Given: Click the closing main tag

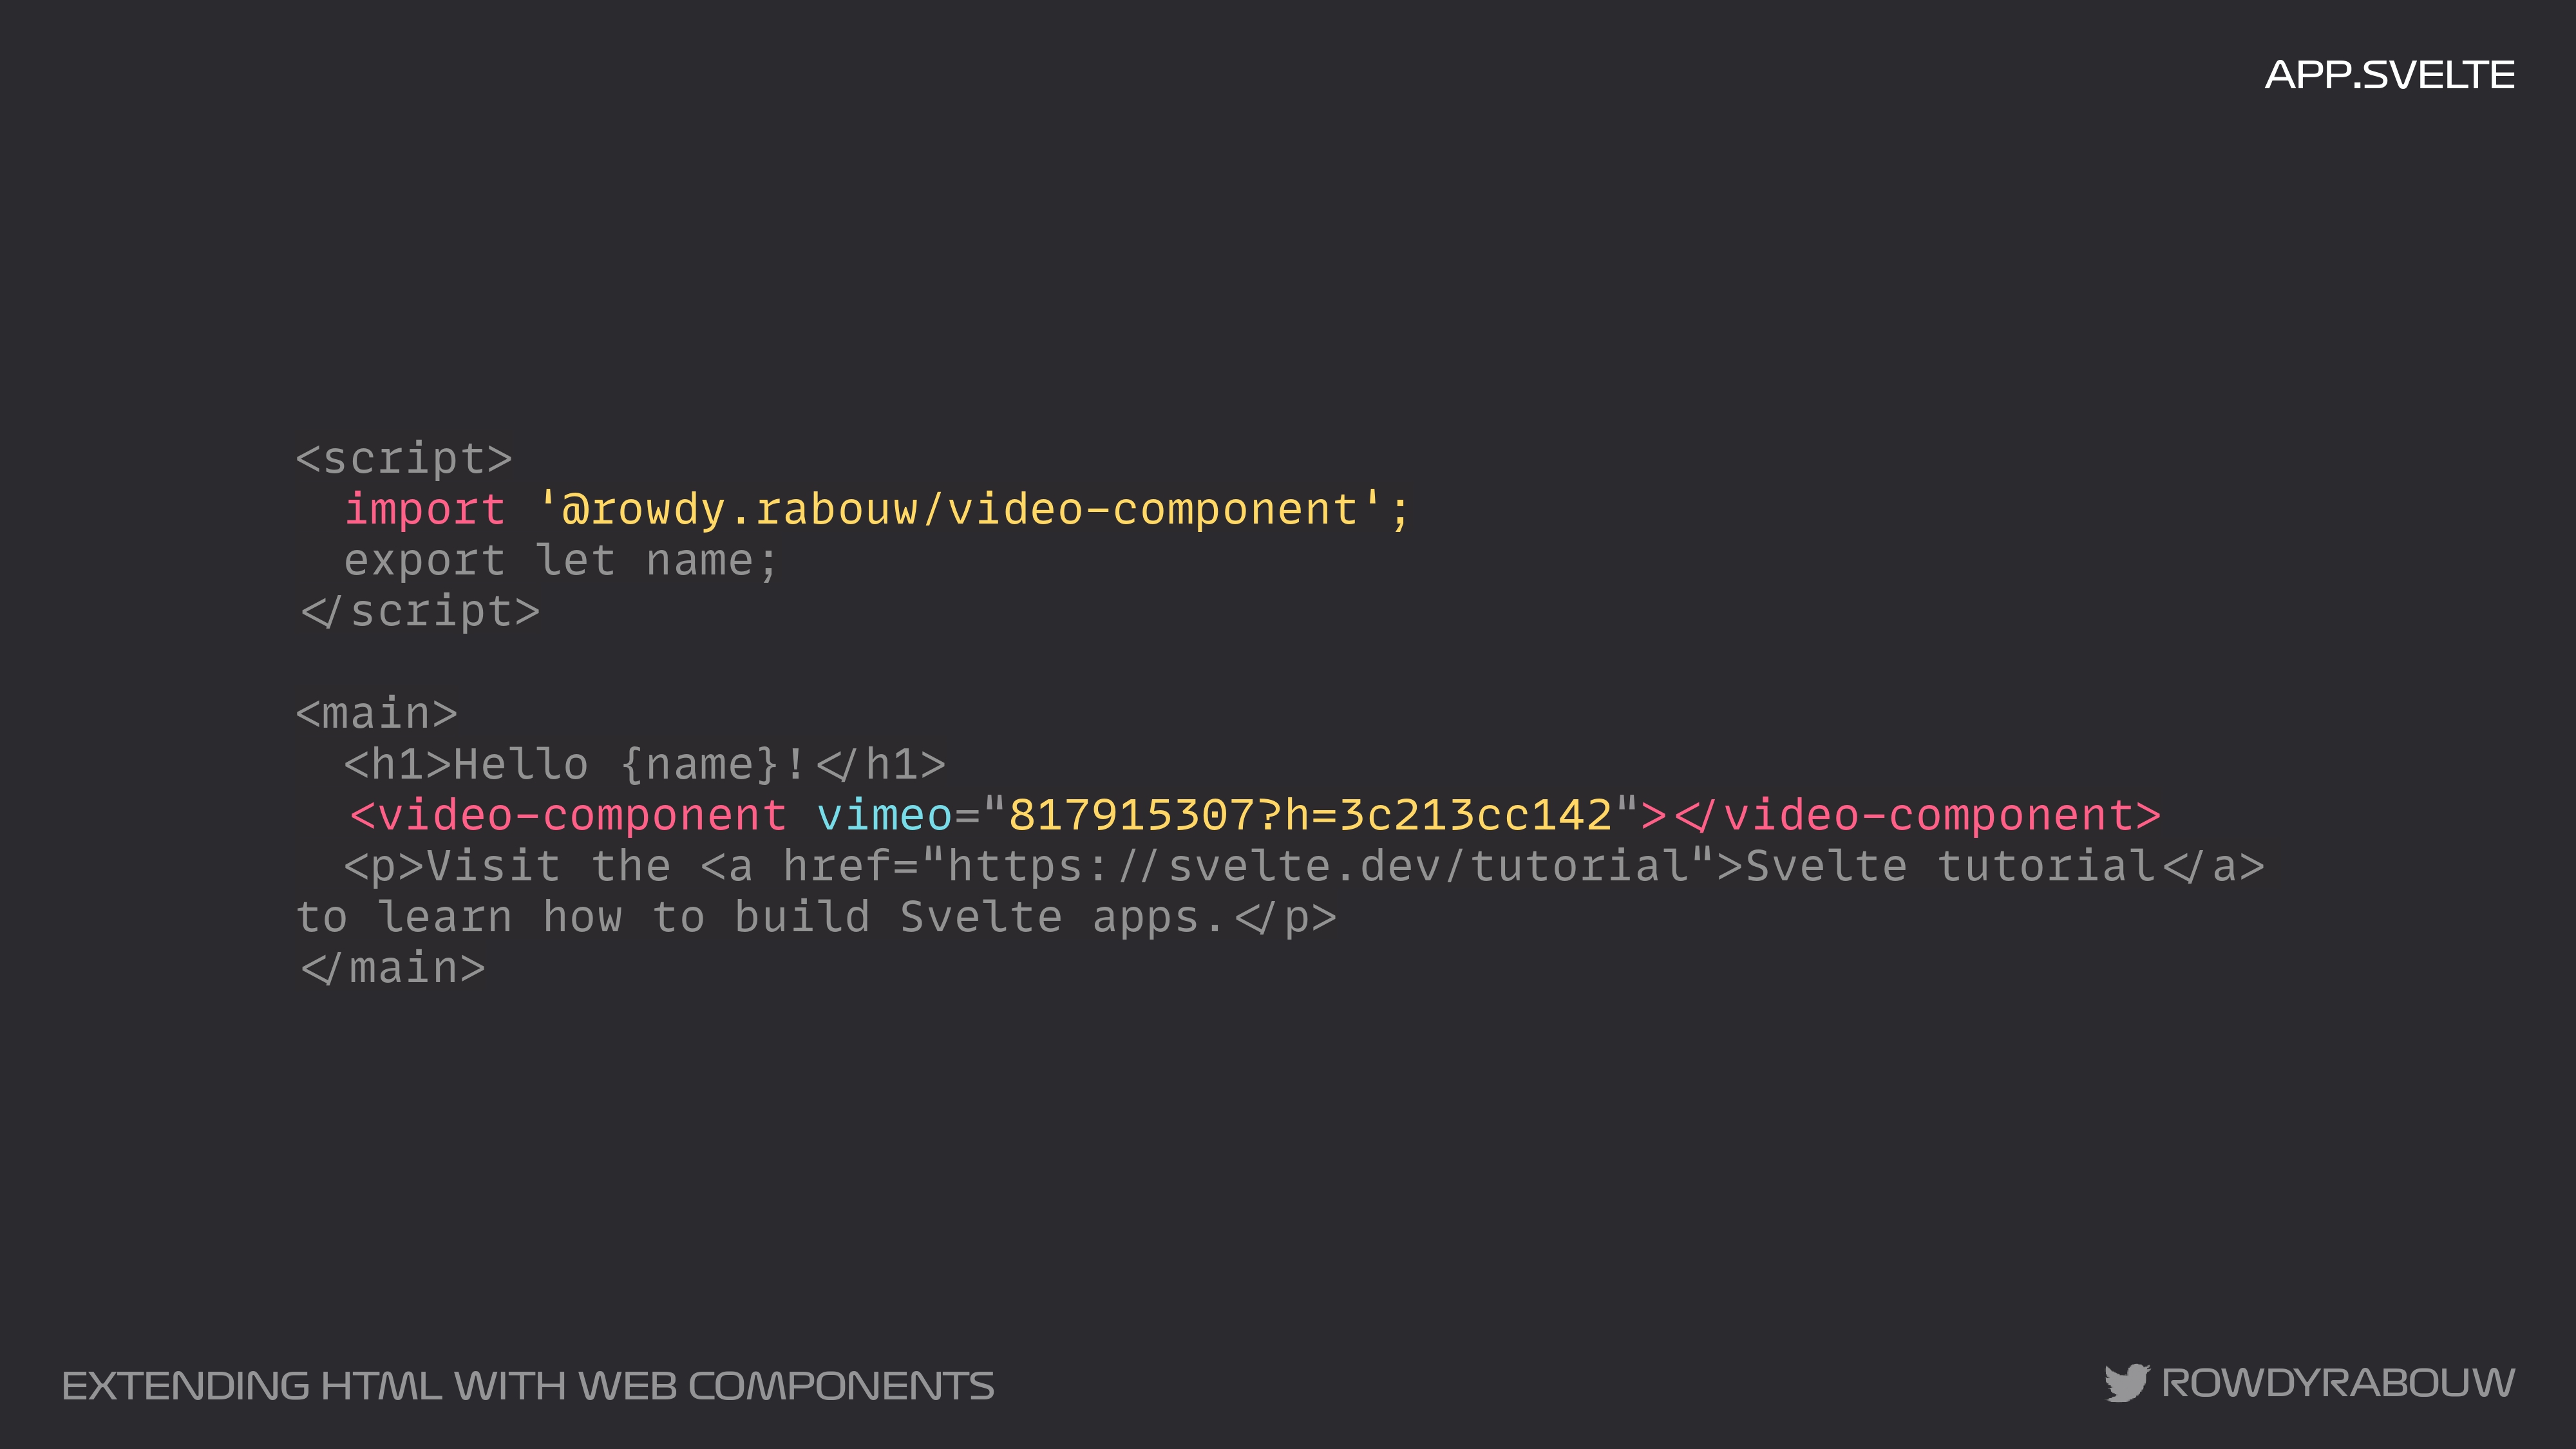Looking at the screenshot, I should click(x=393, y=969).
